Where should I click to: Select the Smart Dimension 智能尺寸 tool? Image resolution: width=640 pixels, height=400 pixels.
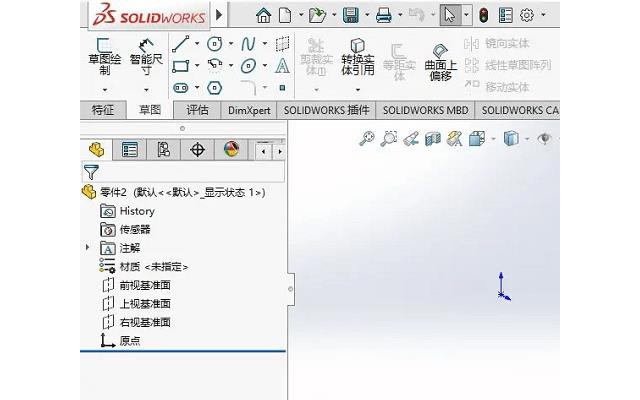(x=146, y=57)
